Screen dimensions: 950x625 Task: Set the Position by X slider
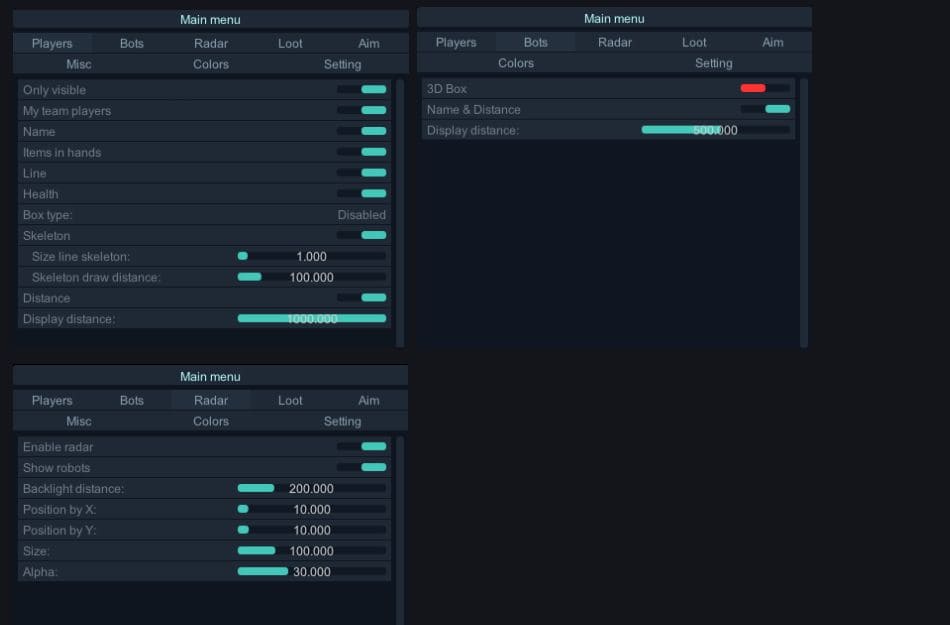[311, 510]
